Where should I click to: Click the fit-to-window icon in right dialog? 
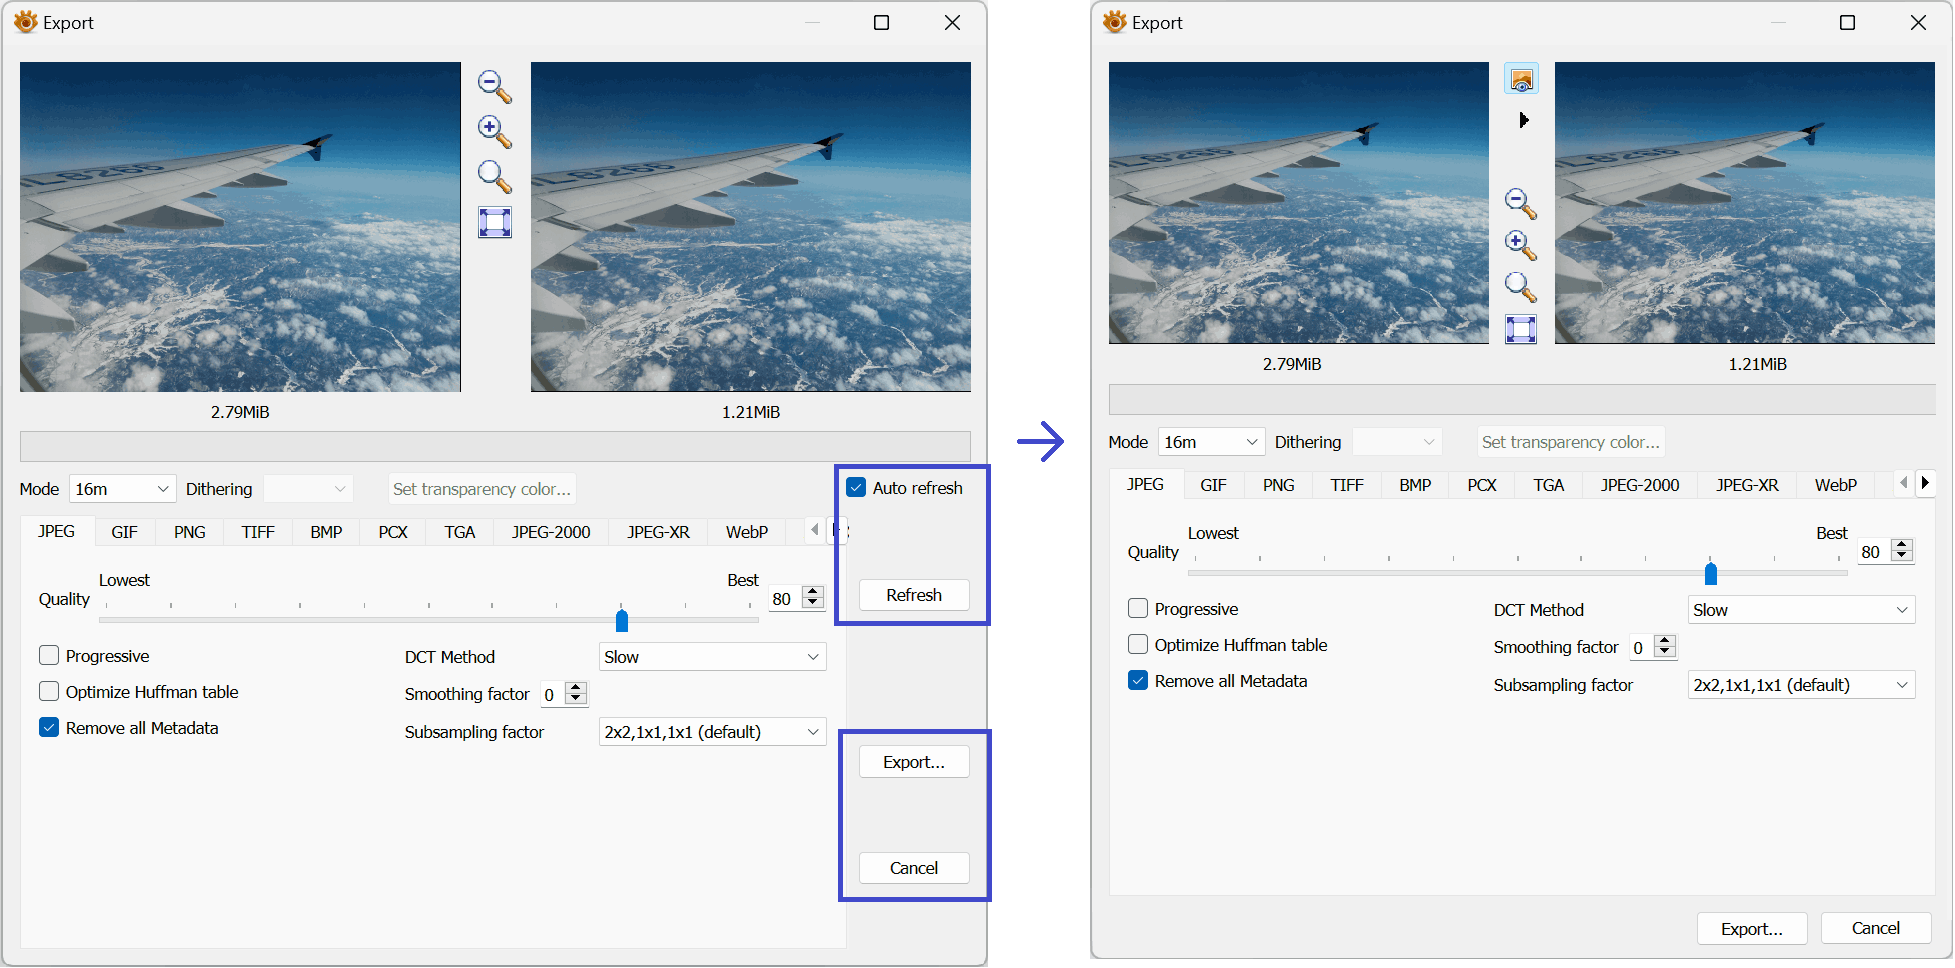pos(1520,329)
